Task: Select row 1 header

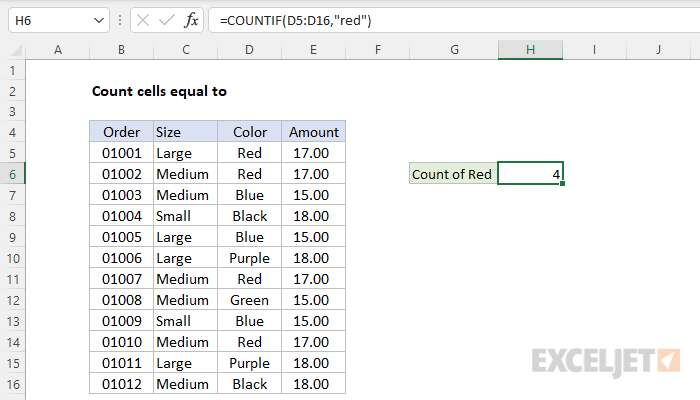Action: click(12, 70)
